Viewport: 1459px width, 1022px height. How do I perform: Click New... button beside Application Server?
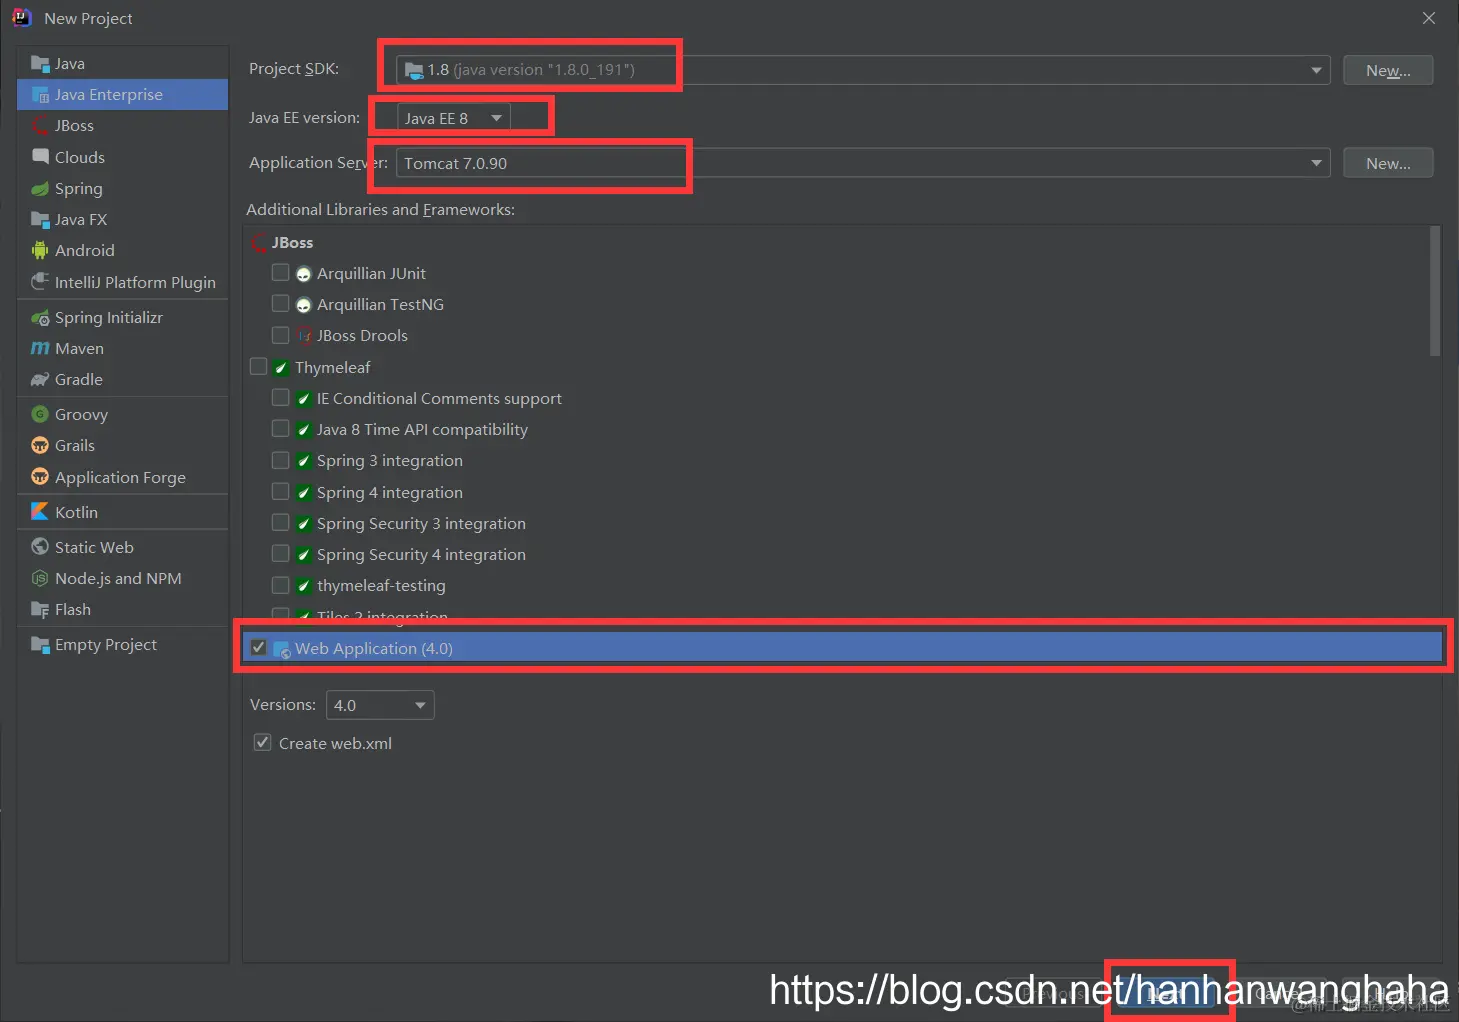1388,163
